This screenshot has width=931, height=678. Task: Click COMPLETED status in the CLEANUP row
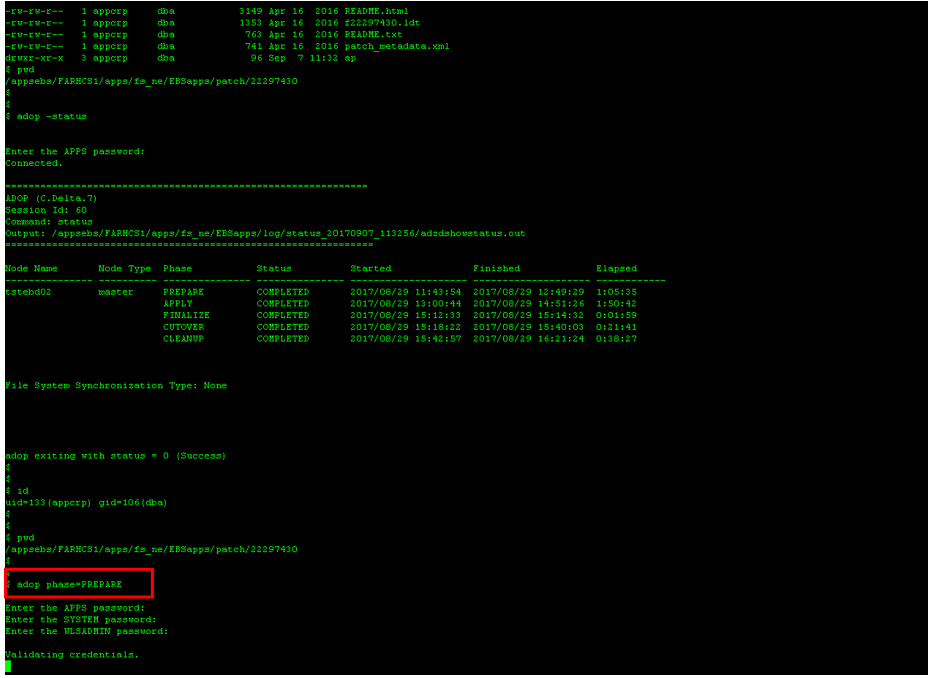[283, 339]
